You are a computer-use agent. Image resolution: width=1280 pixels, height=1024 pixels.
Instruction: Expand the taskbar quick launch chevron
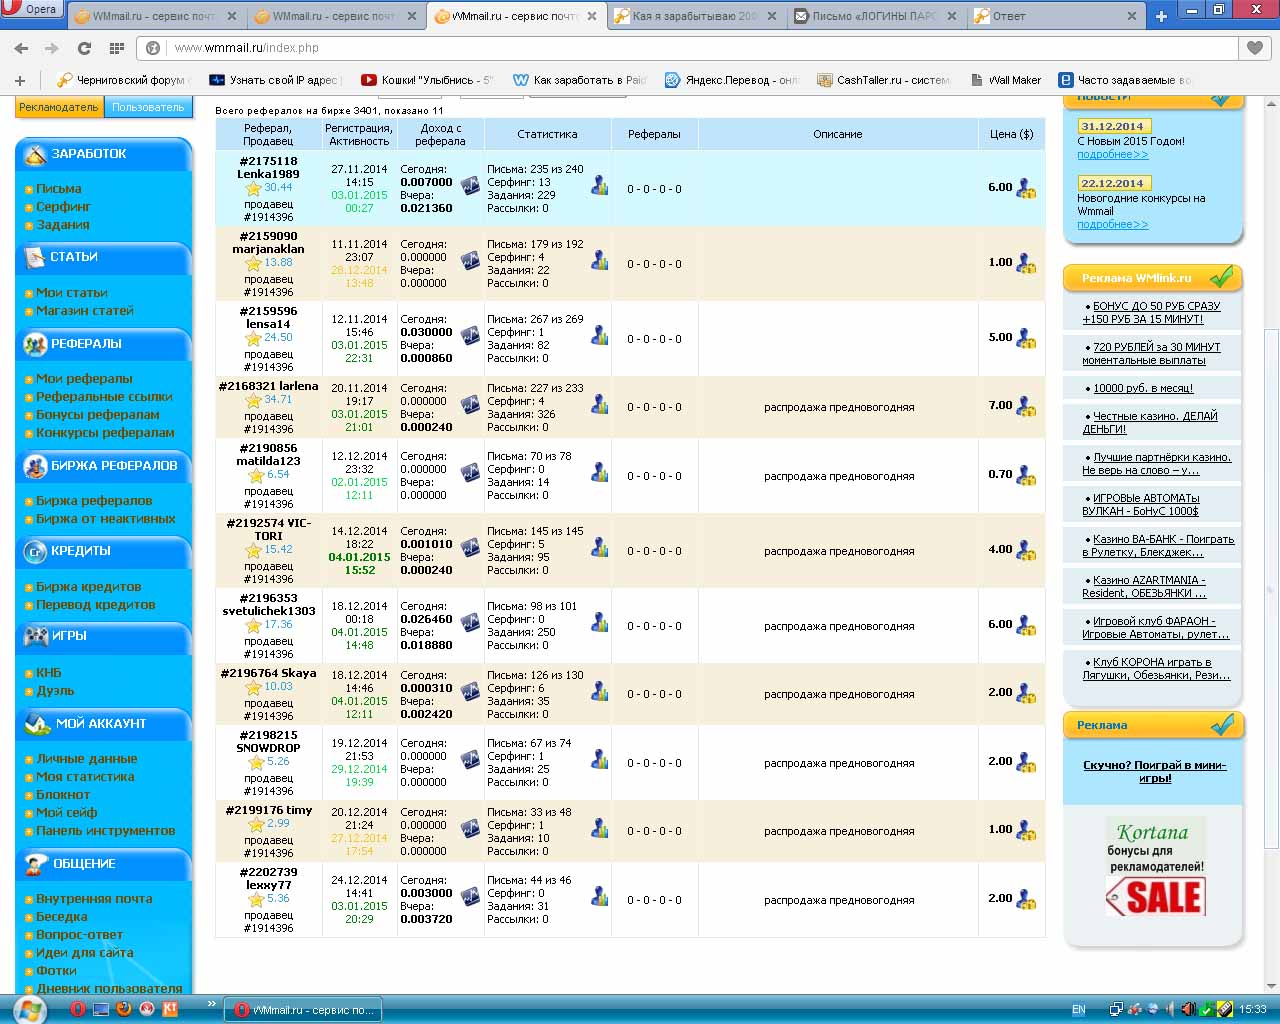click(x=212, y=1004)
